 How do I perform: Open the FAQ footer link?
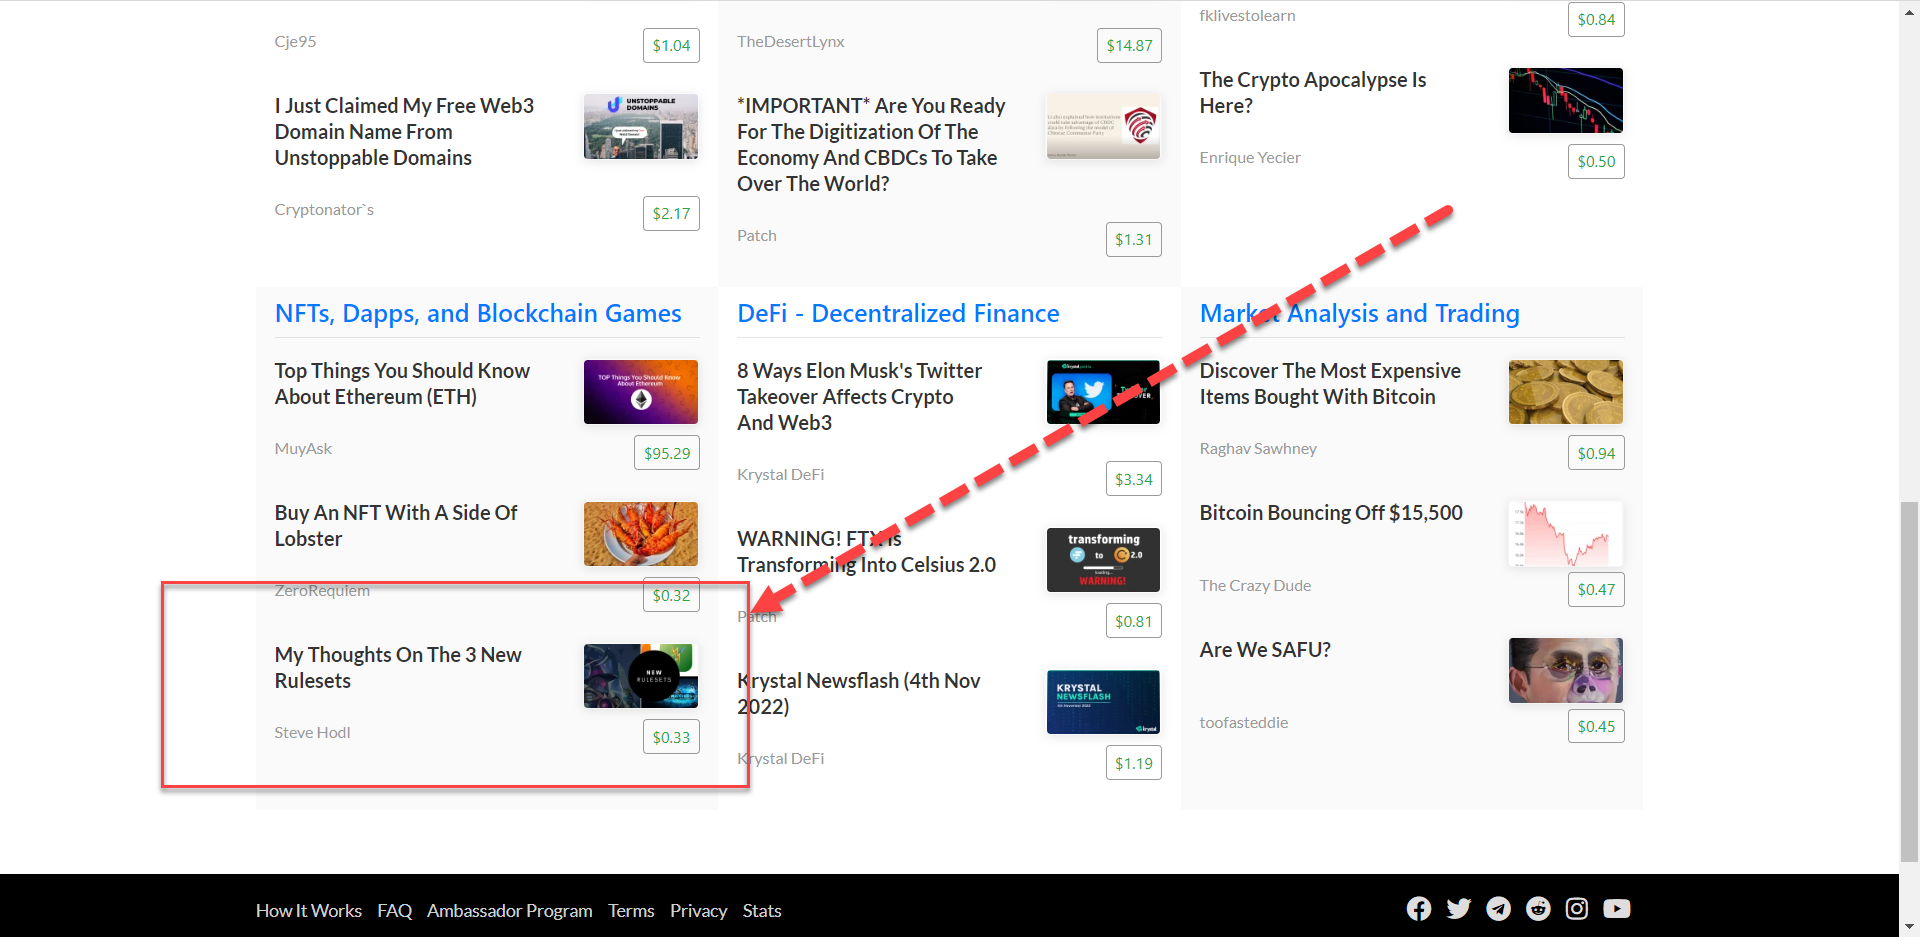click(x=395, y=911)
